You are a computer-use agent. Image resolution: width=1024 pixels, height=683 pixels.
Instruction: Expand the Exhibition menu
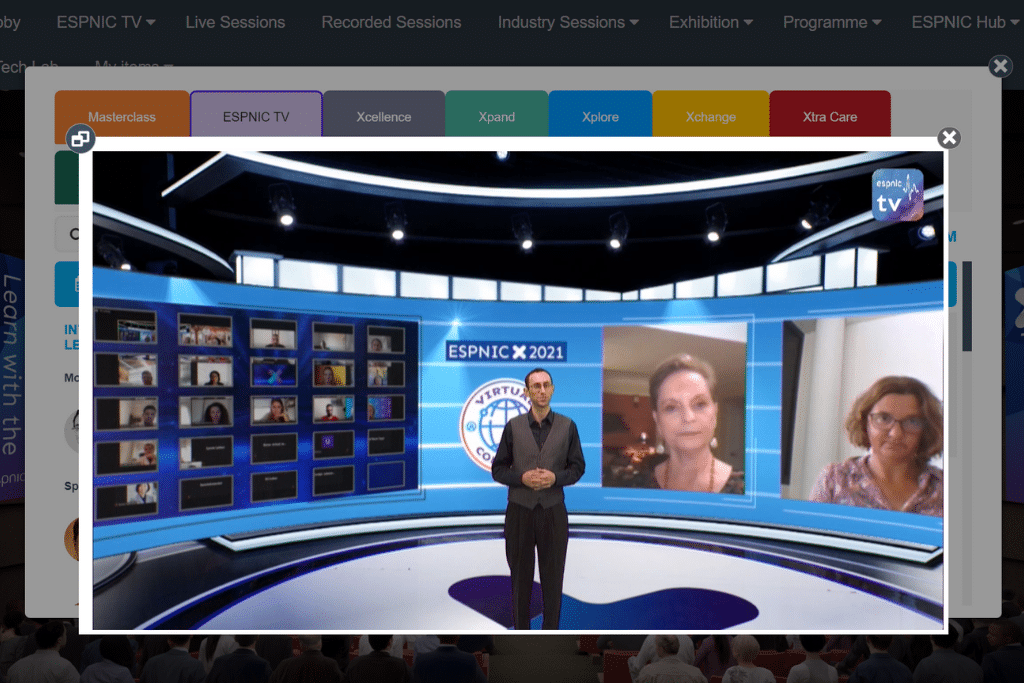click(x=711, y=22)
